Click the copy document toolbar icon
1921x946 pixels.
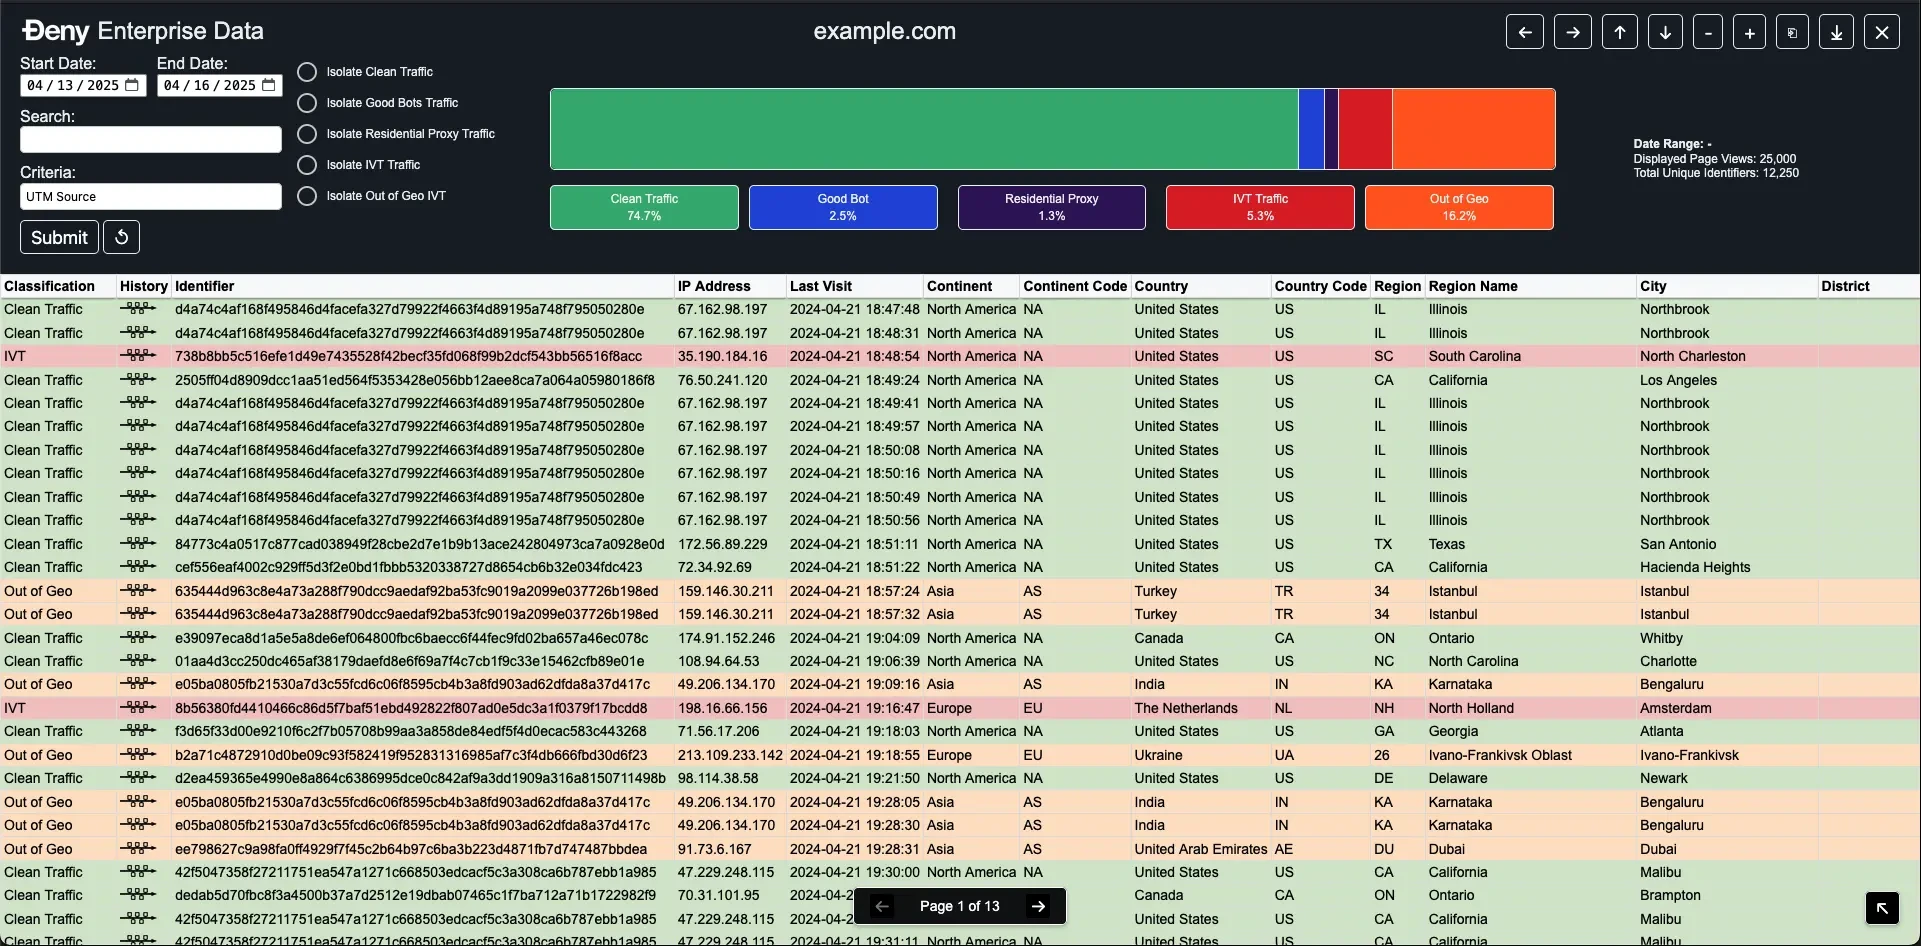click(1792, 32)
